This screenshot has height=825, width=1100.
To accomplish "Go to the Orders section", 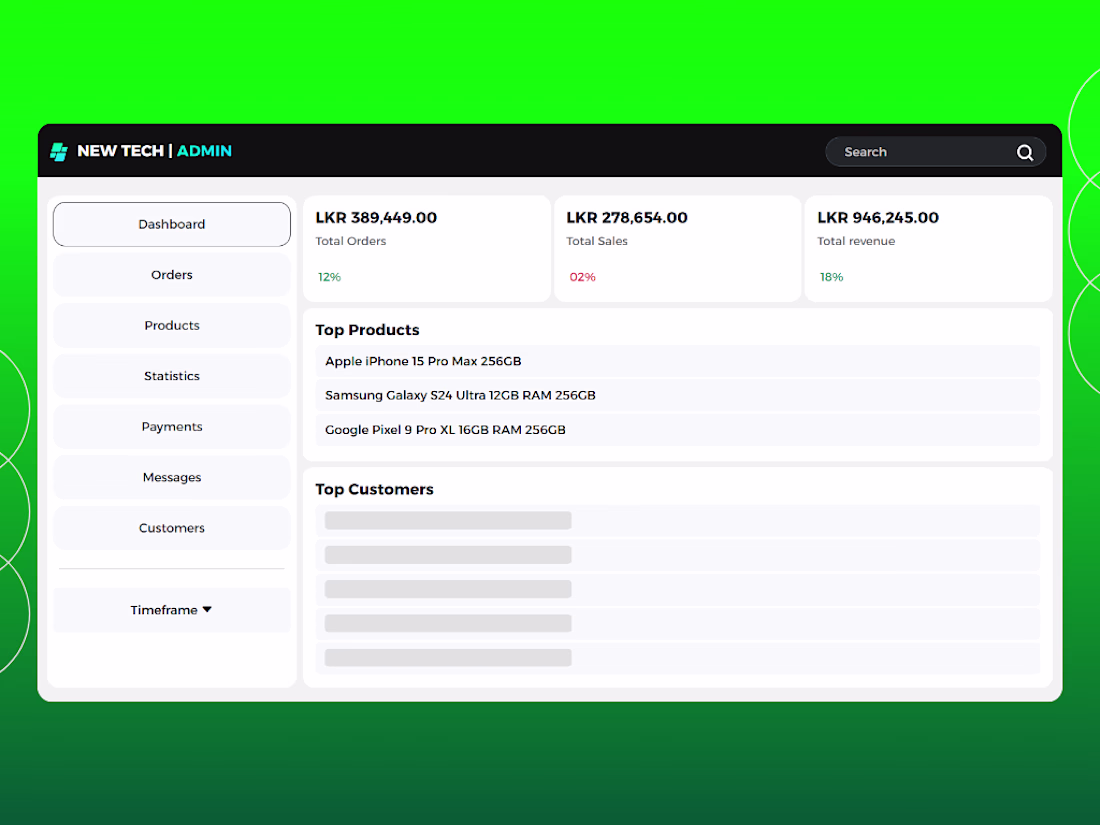I will coord(172,275).
